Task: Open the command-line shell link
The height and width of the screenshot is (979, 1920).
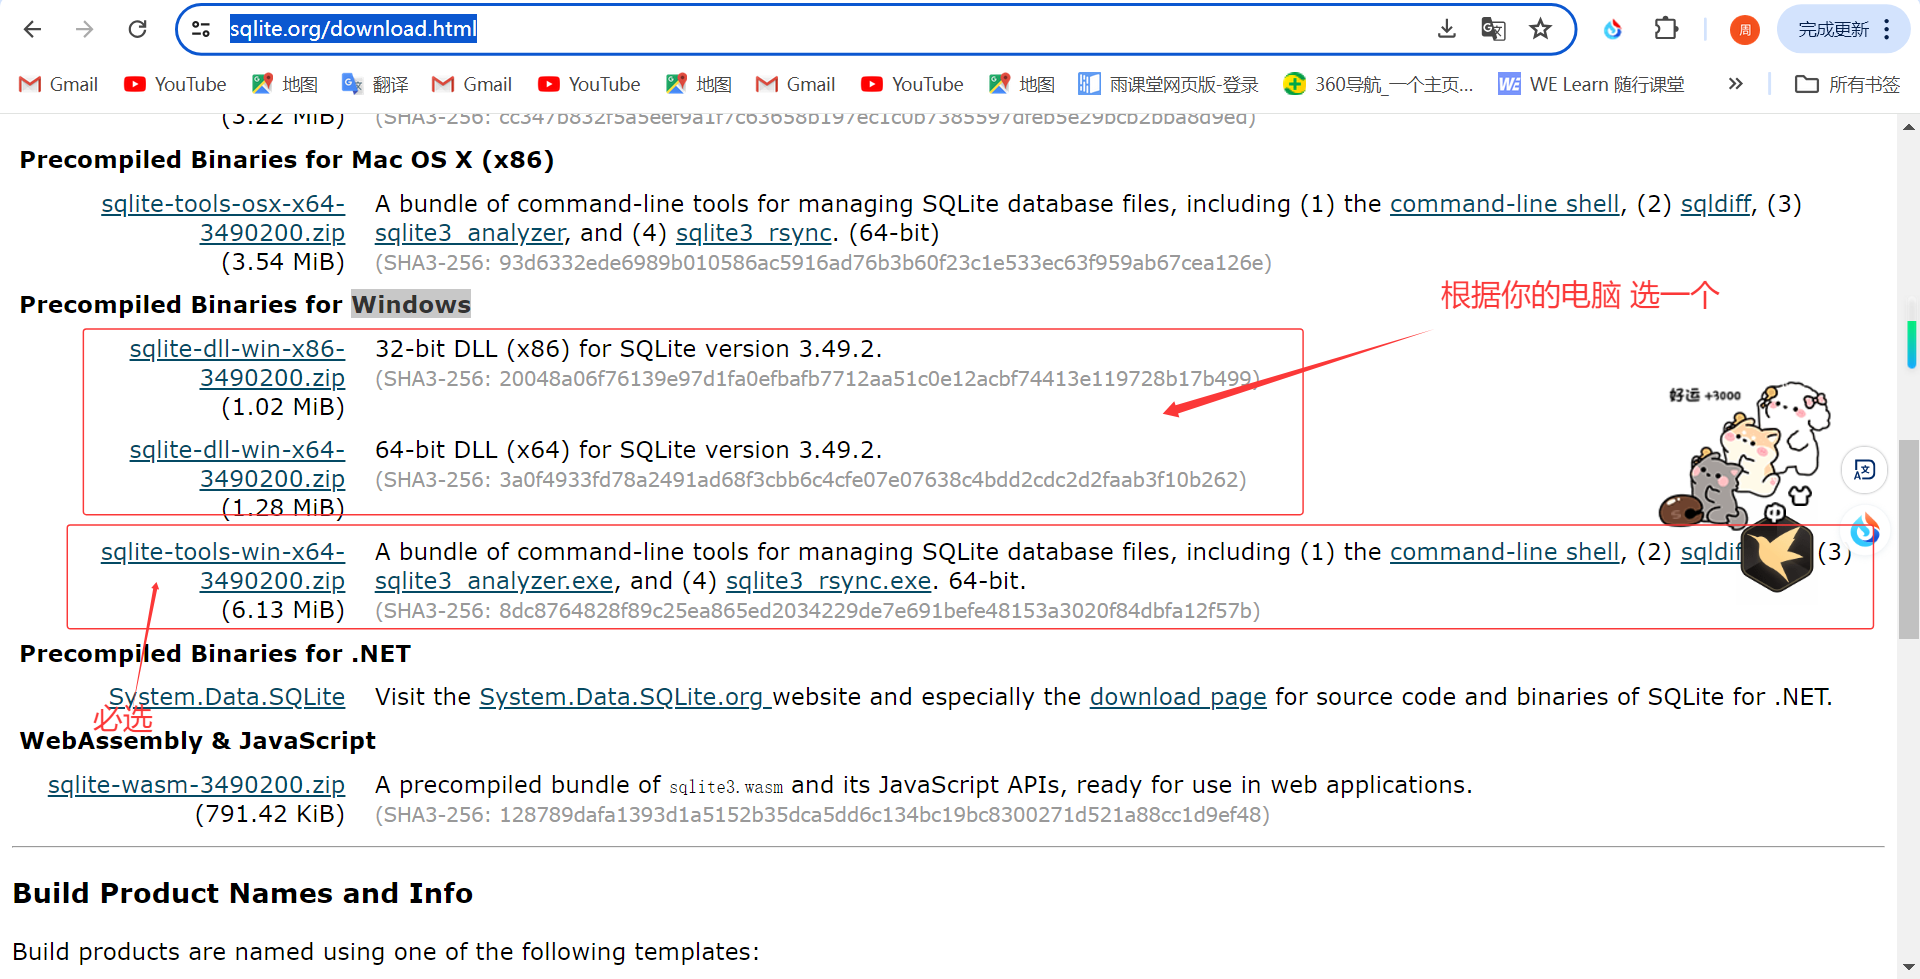Action: point(1505,551)
